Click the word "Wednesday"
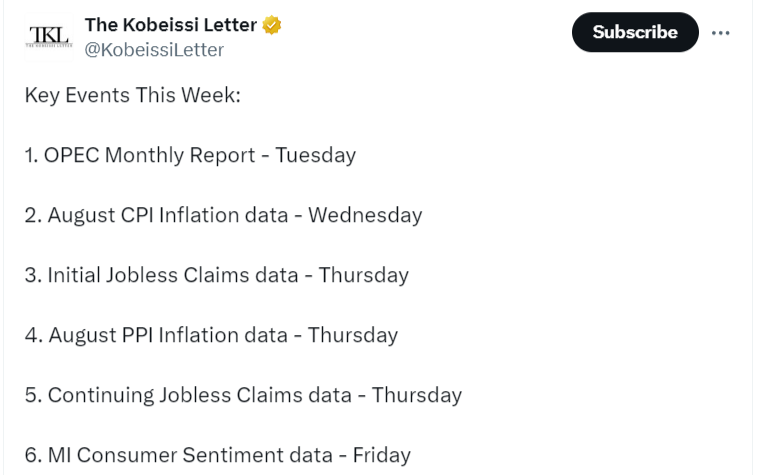 point(365,215)
